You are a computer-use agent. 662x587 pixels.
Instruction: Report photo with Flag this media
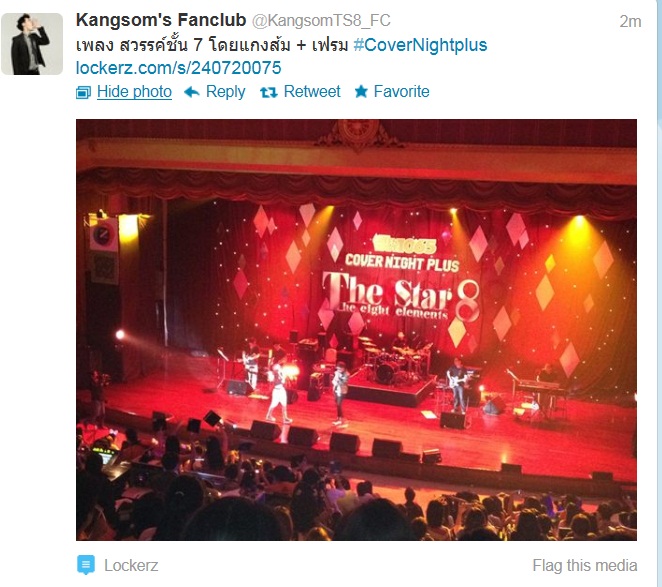point(585,565)
